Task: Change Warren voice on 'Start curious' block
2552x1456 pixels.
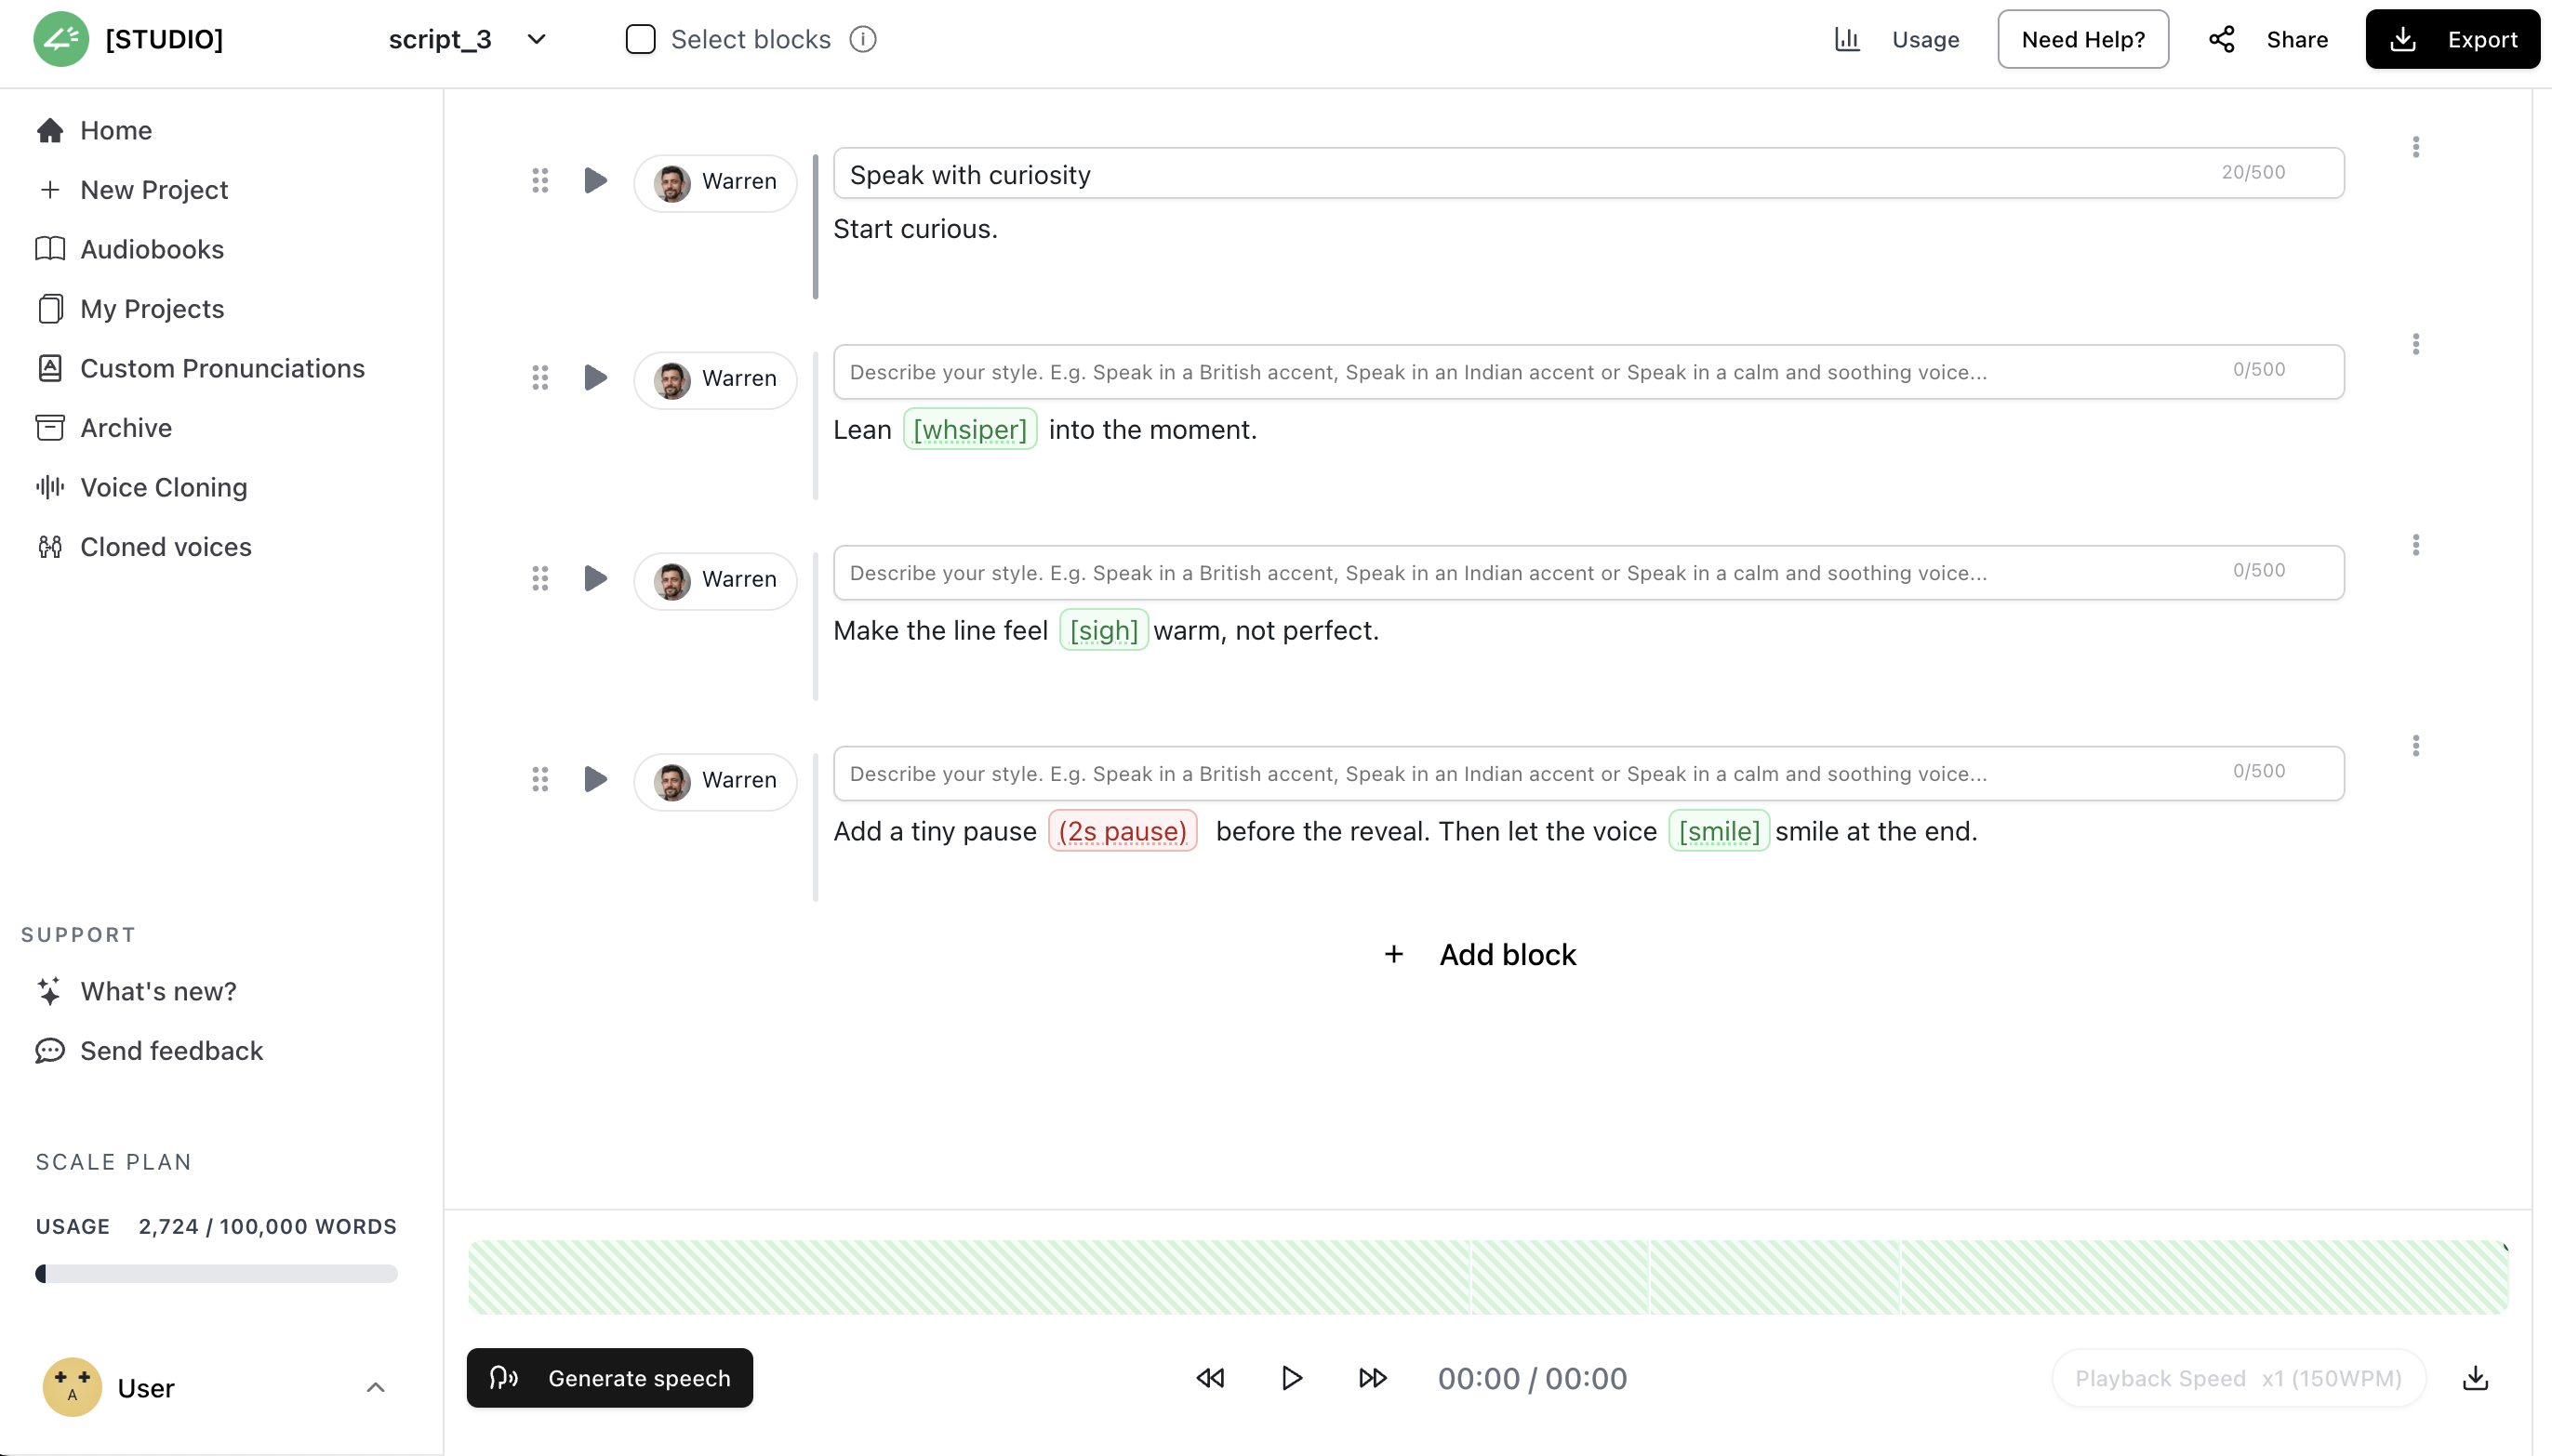Action: 715,182
